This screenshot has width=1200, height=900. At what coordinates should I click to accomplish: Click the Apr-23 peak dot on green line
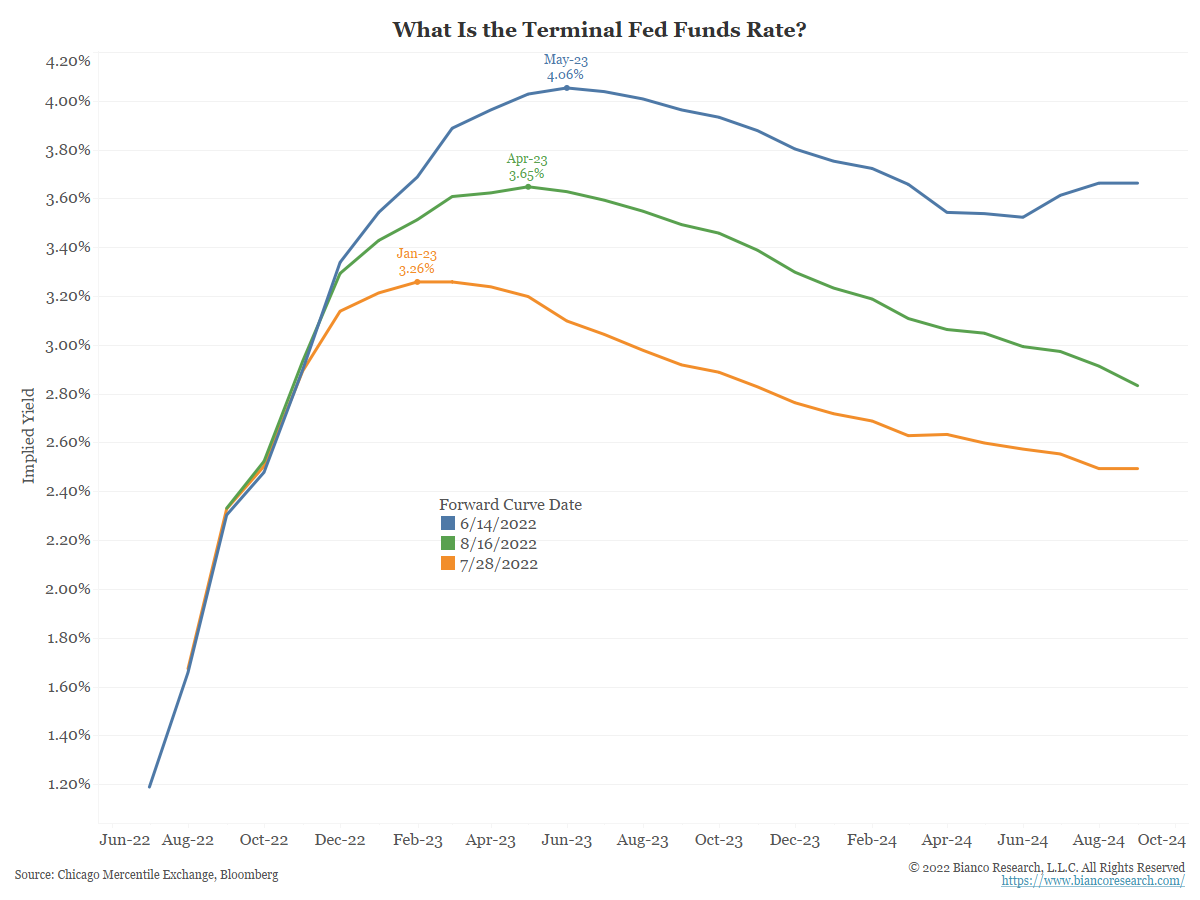pos(528,187)
